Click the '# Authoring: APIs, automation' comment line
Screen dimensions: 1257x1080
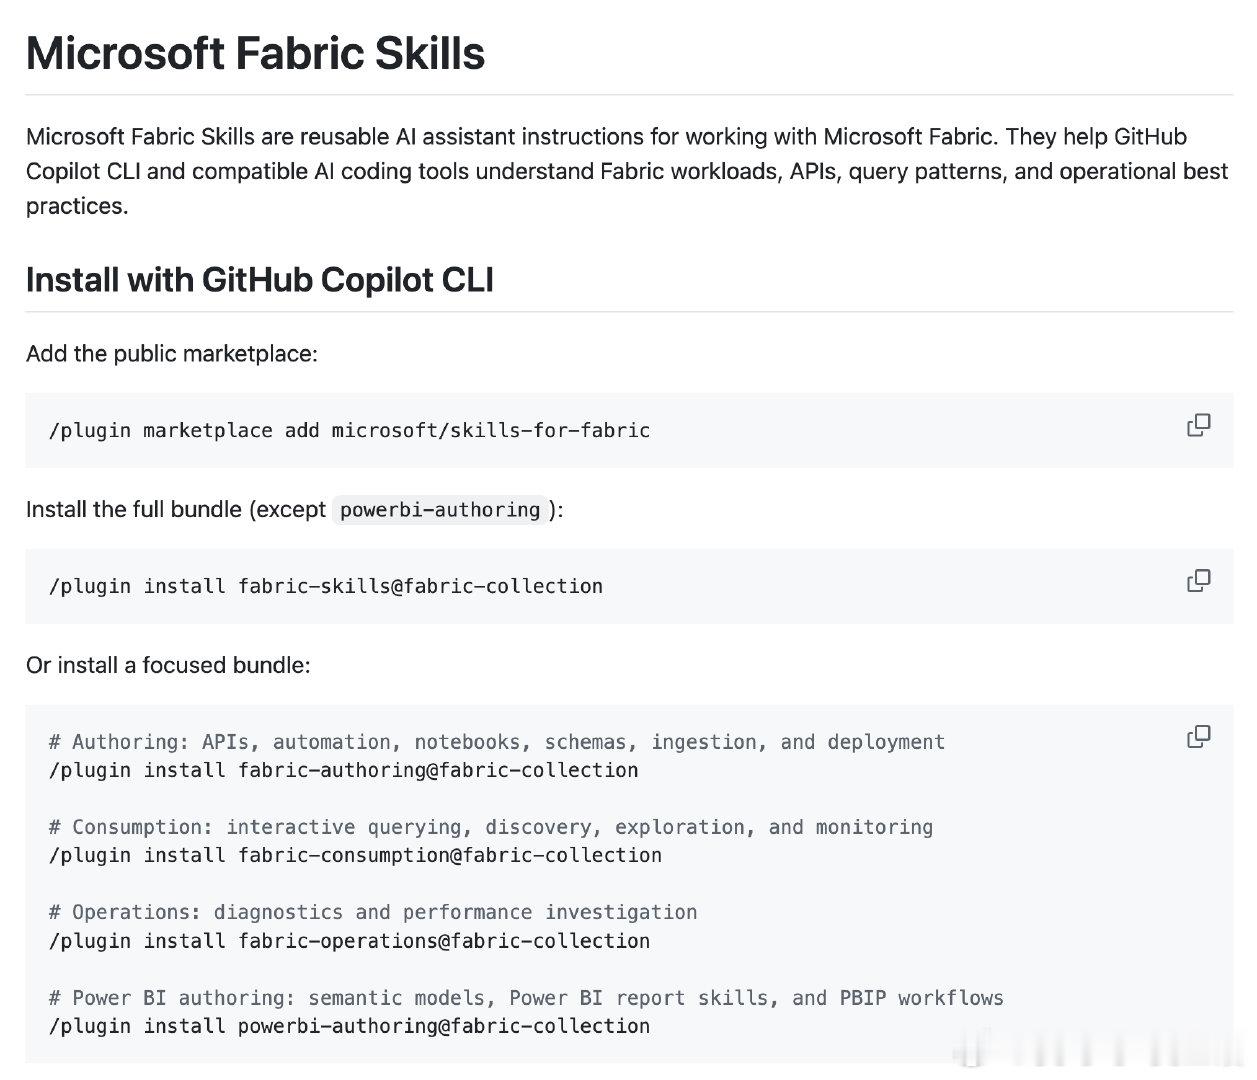pos(497,742)
